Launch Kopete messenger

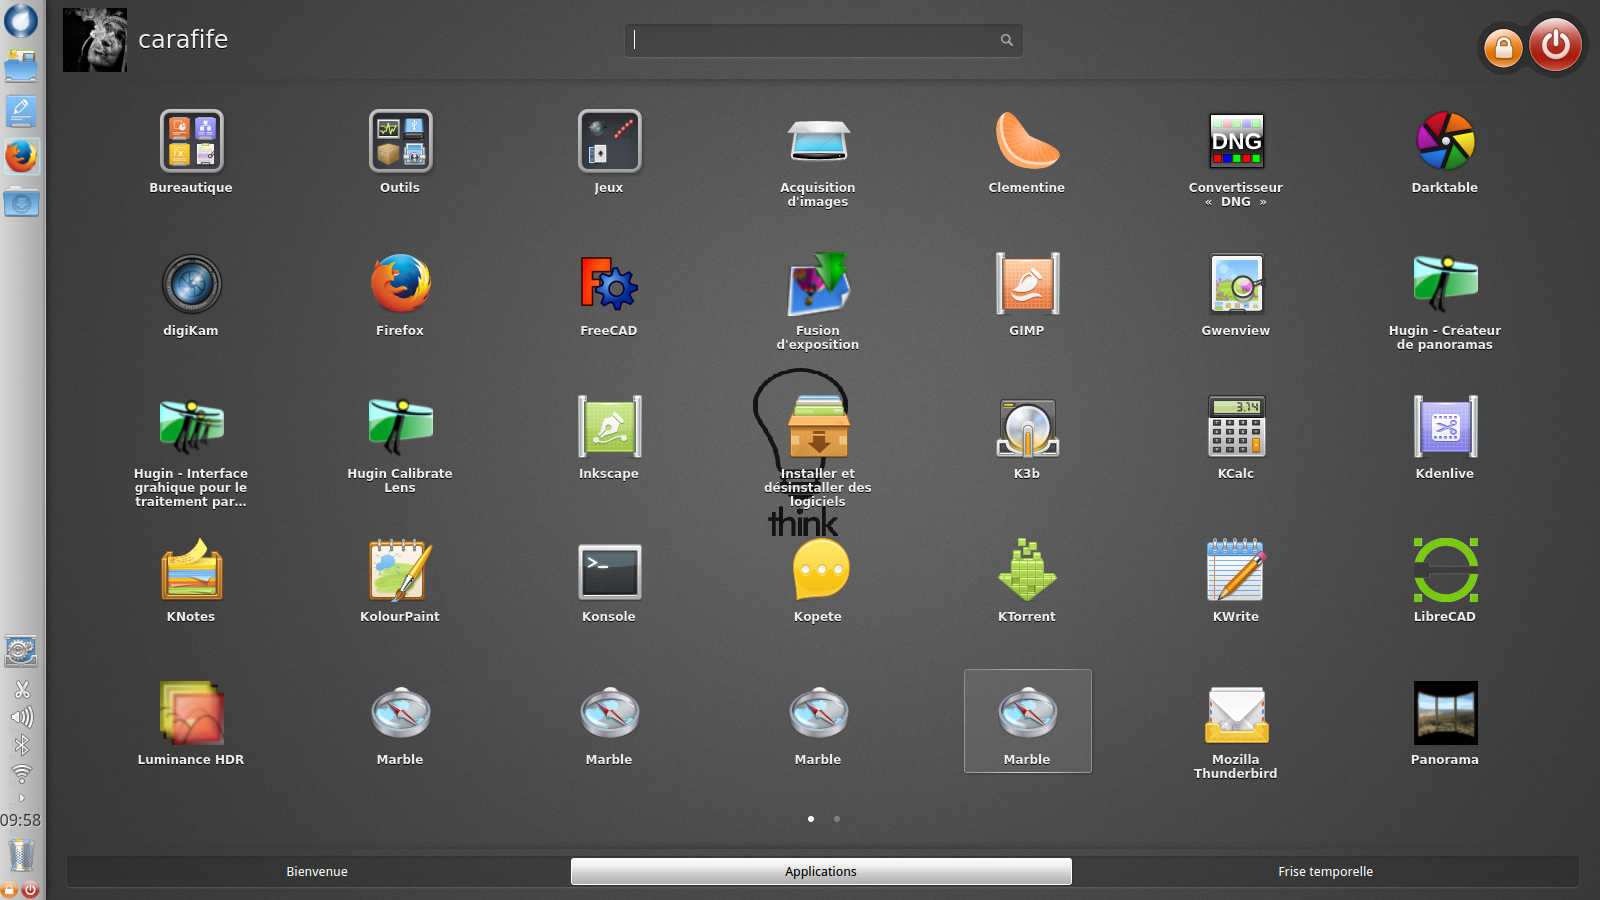pos(818,581)
